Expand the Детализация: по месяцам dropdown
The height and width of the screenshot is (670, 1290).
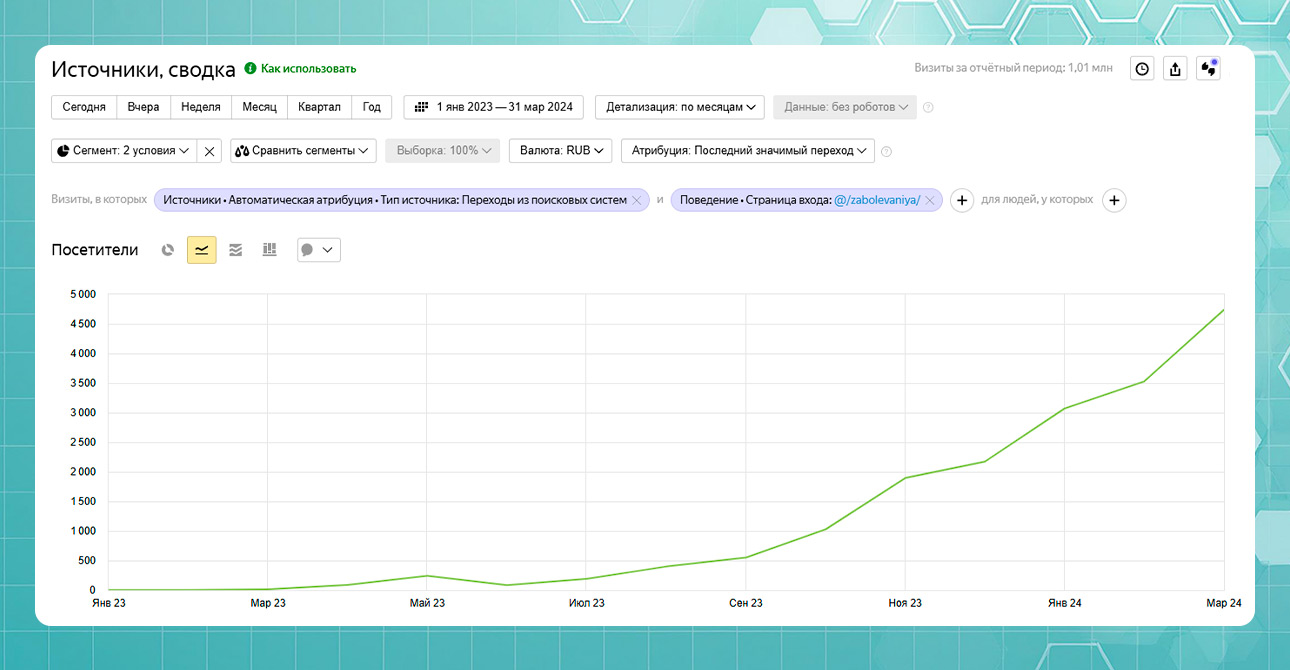pyautogui.click(x=680, y=107)
